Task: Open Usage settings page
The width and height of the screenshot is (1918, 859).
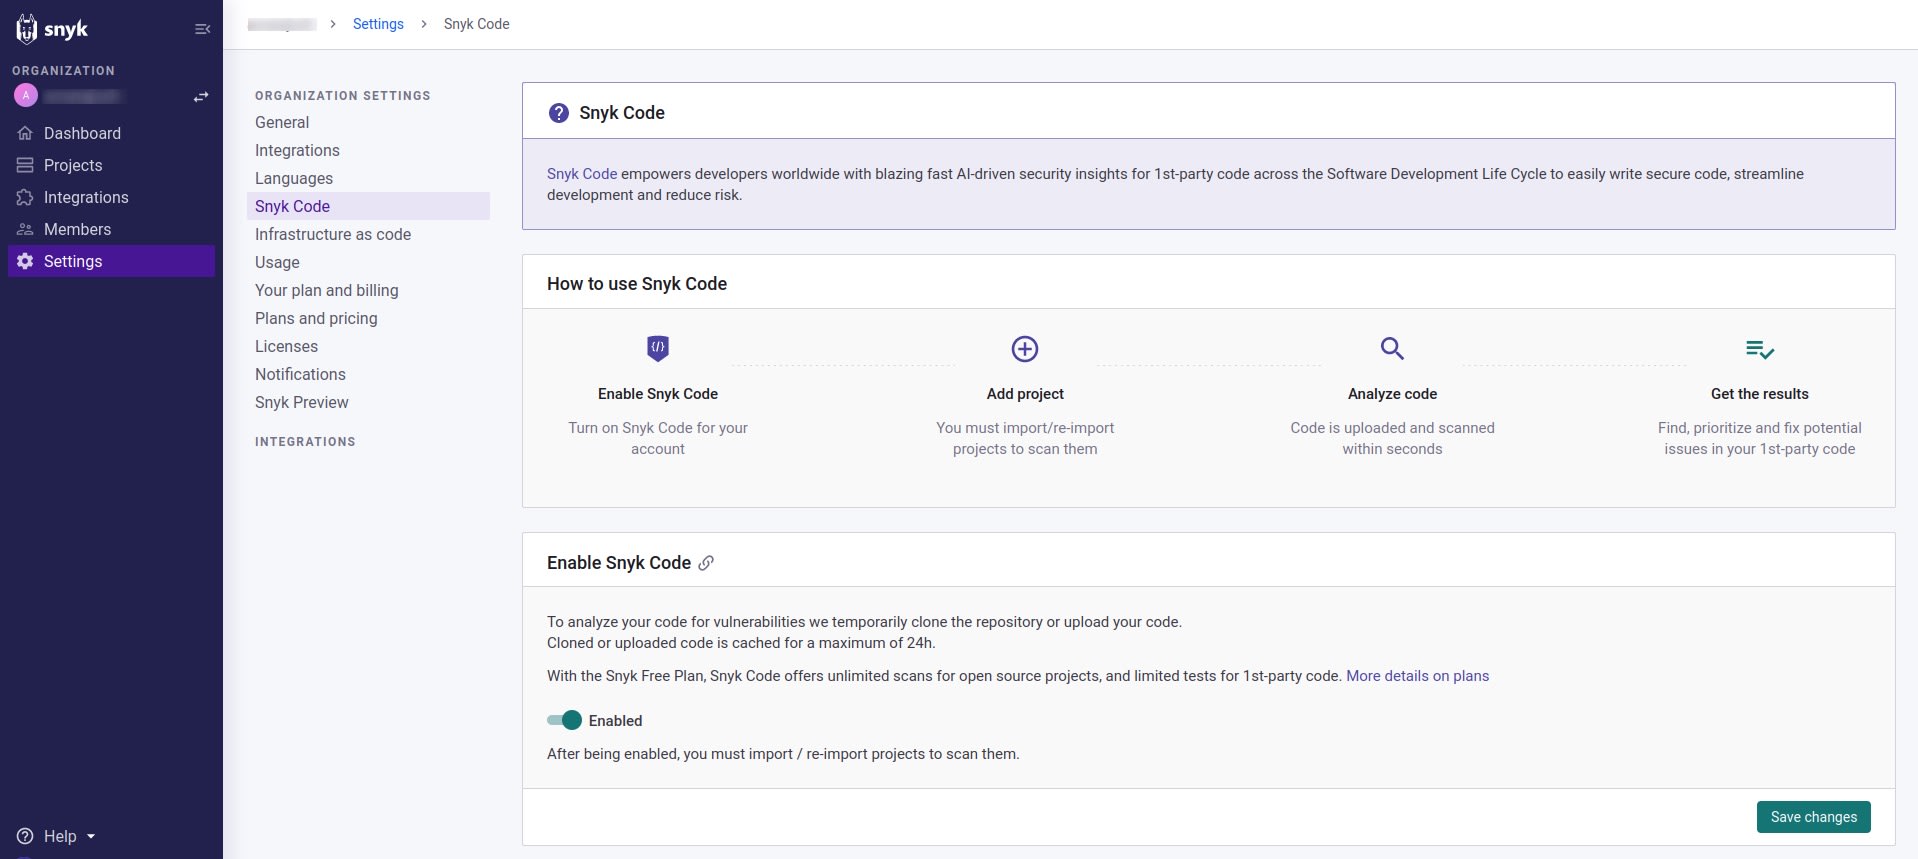Action: click(277, 262)
